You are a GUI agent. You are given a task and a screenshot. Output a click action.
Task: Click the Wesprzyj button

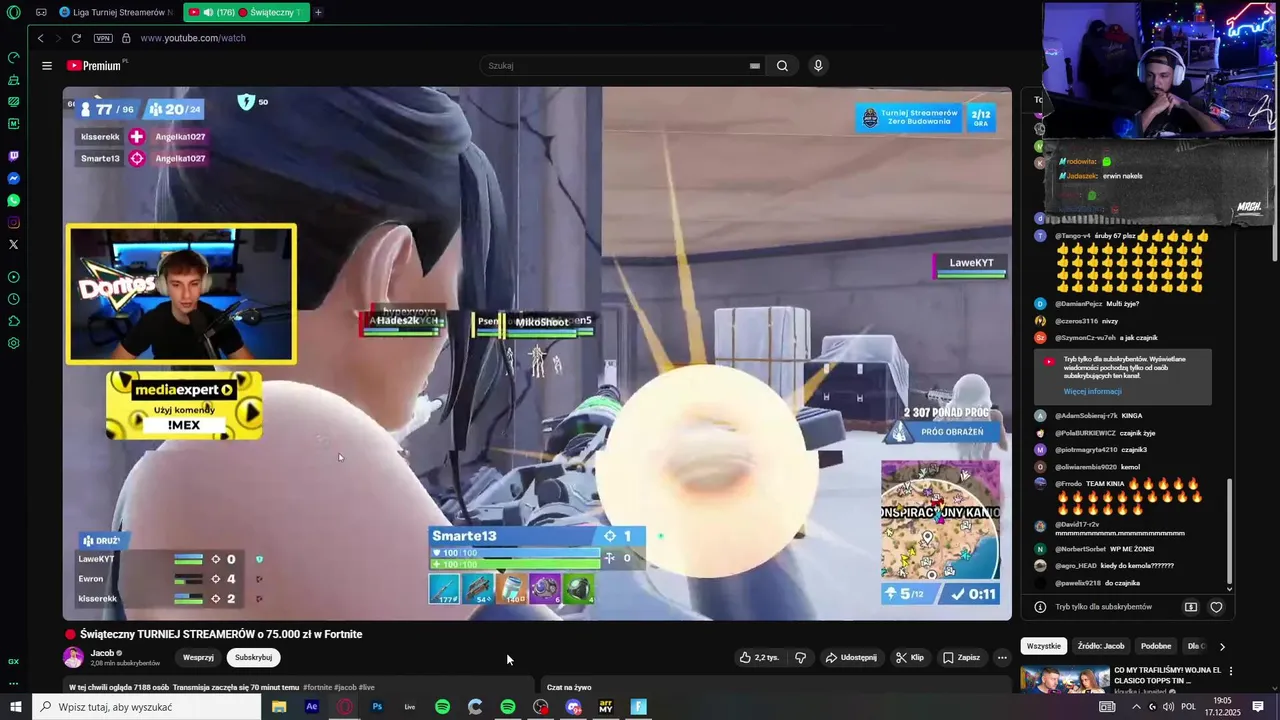[198, 657]
